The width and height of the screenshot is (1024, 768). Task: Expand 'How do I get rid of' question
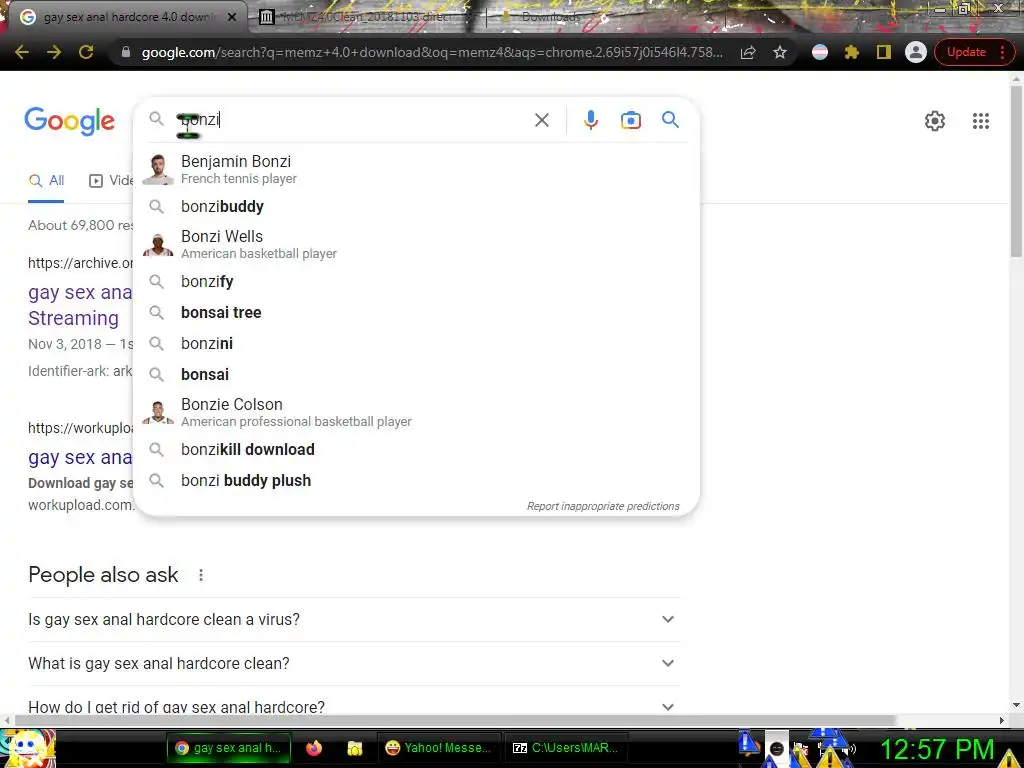click(353, 705)
